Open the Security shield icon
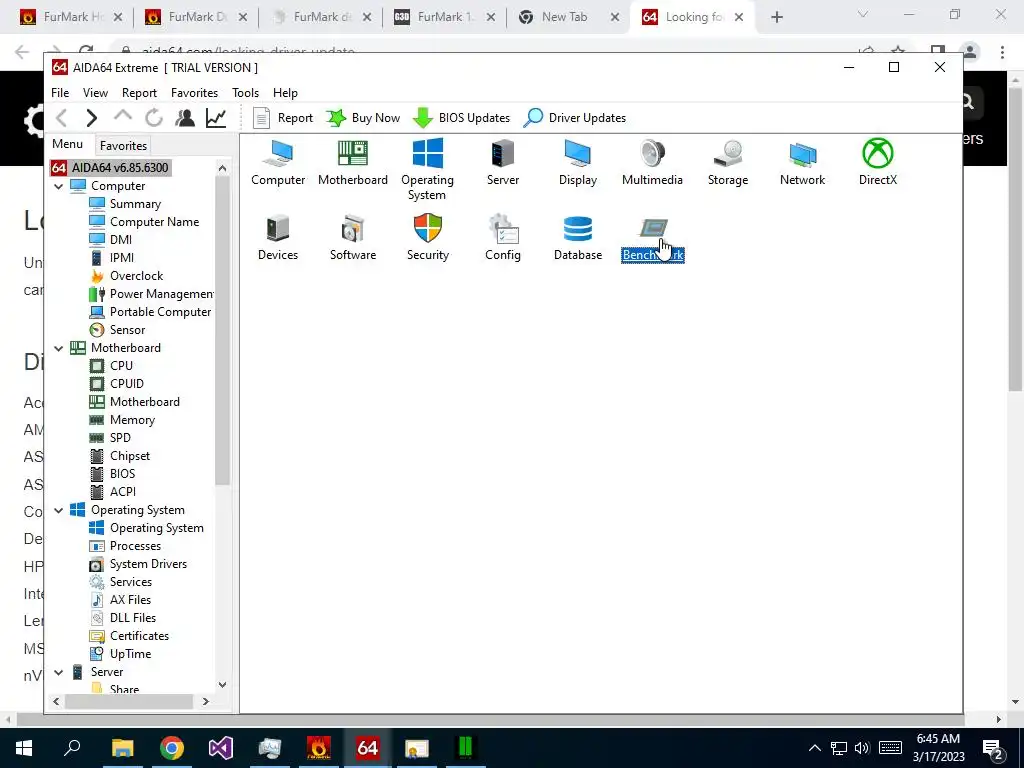The image size is (1024, 768). pyautogui.click(x=428, y=237)
